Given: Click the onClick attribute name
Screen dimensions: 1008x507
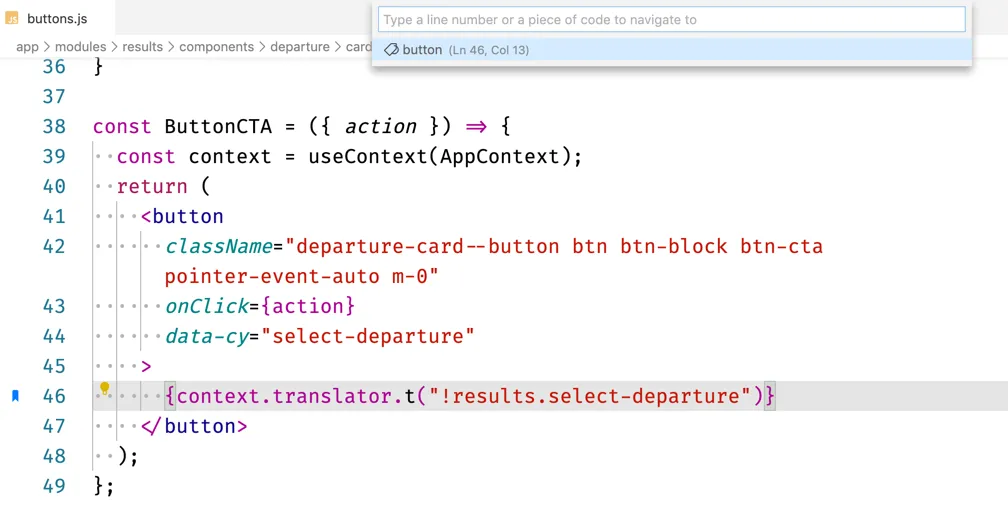Looking at the screenshot, I should pos(206,306).
